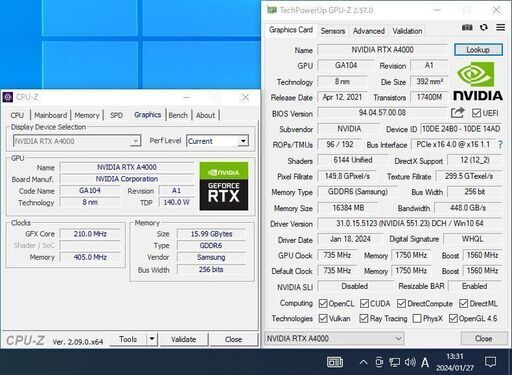Click the Validate button in CPU-Z
The image size is (512, 375).
coord(184,339)
